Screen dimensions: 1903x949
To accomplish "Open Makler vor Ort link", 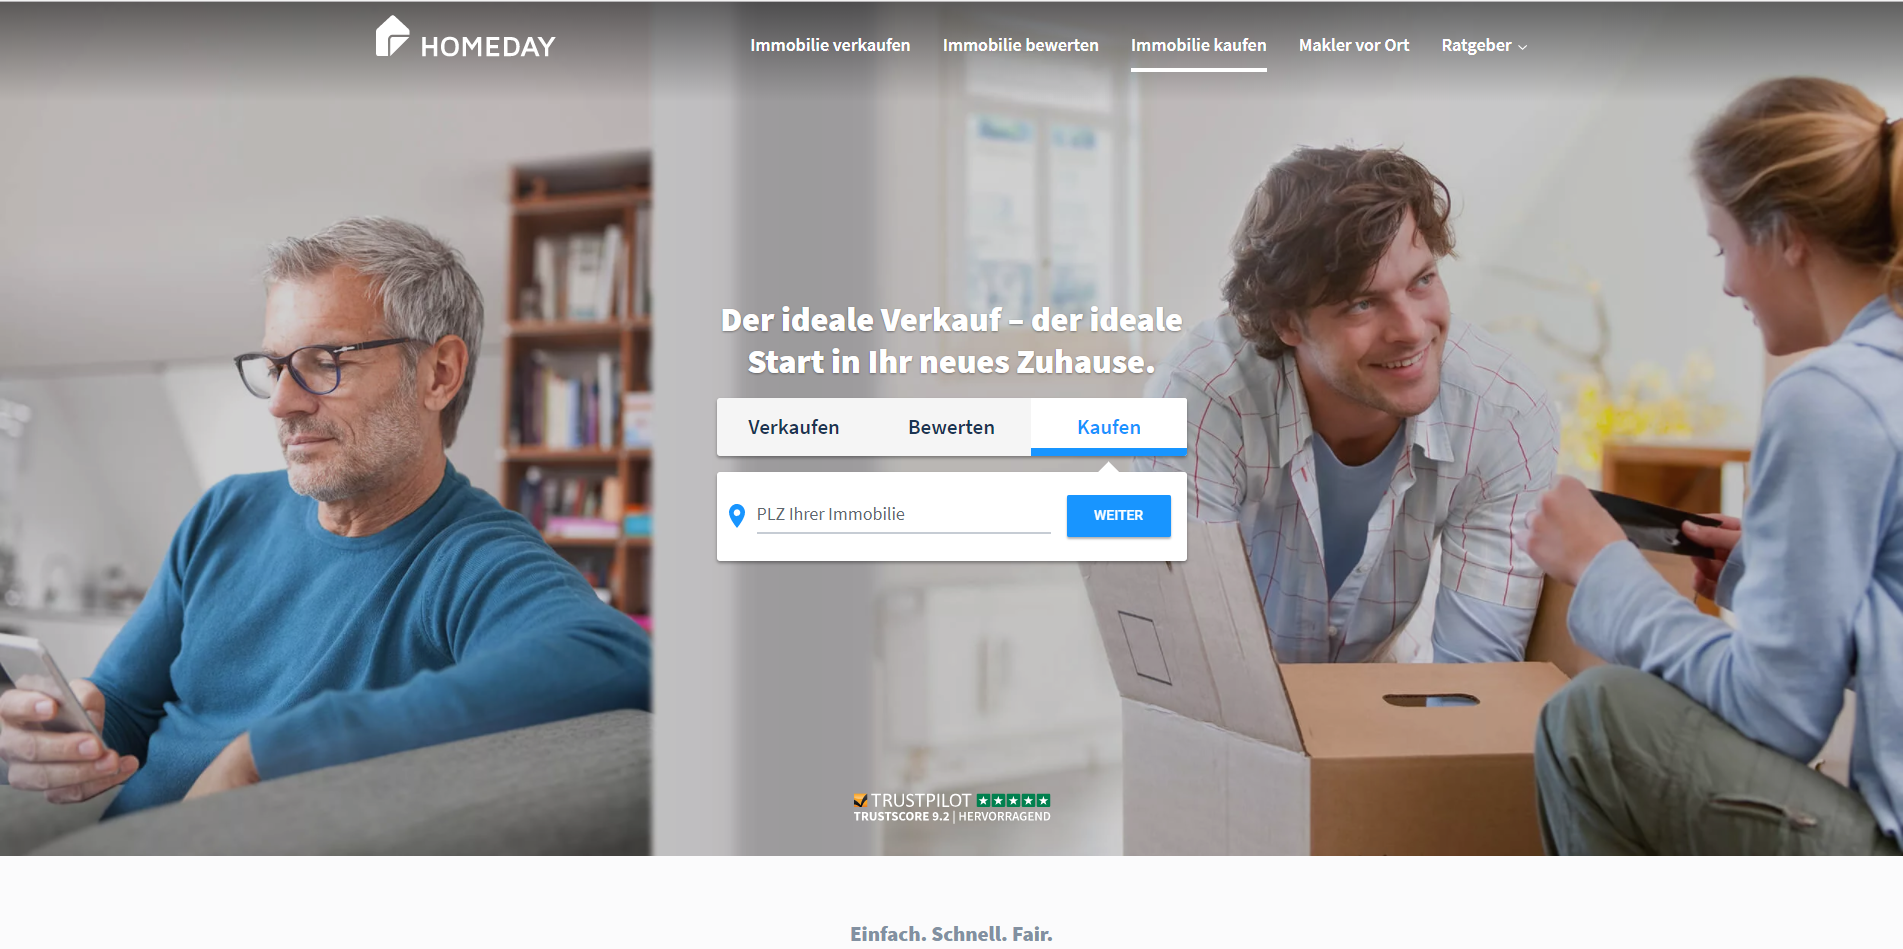I will pos(1353,45).
